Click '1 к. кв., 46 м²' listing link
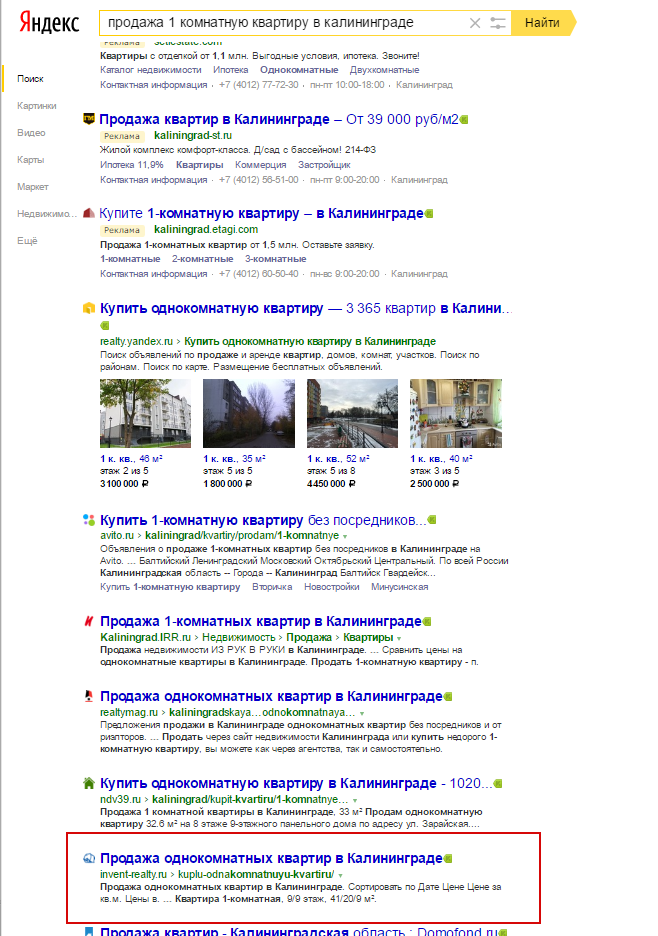Screen dimensions: 658x936 [x=131, y=458]
